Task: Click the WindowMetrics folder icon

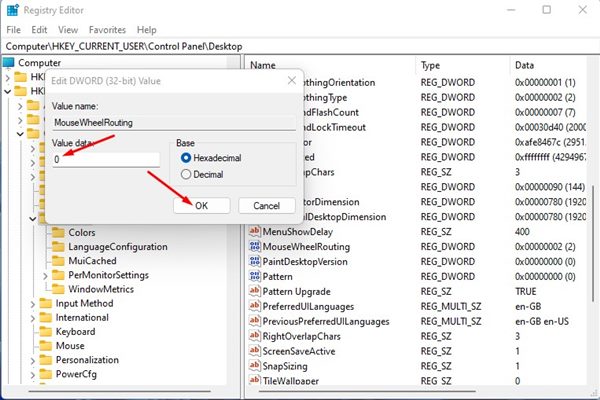Action: tap(58, 289)
